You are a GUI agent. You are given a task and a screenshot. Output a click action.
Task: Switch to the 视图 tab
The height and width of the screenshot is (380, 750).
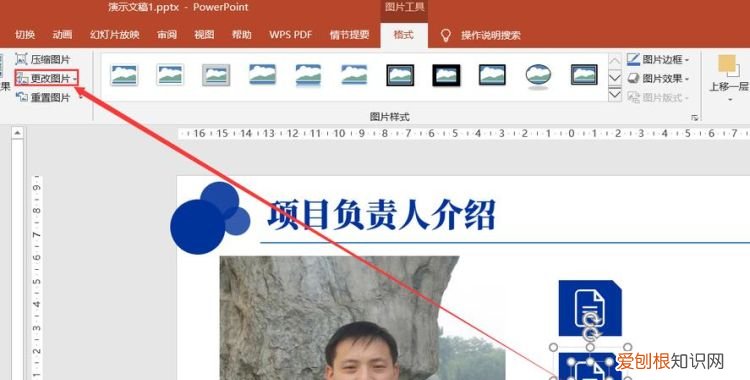click(204, 34)
